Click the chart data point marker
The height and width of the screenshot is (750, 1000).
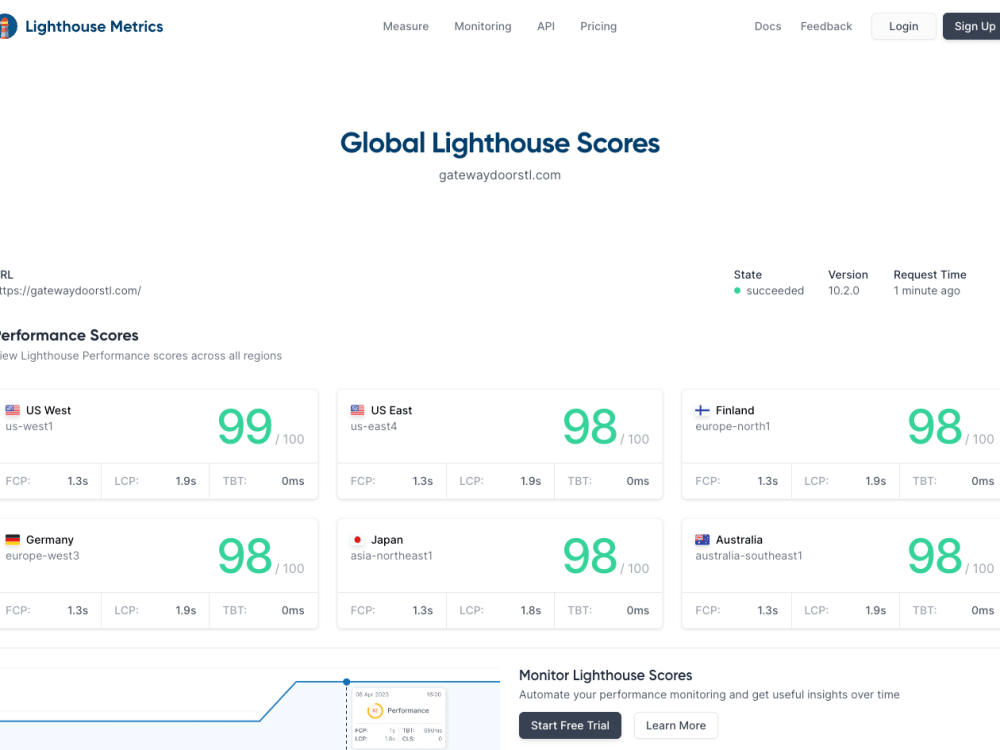[x=347, y=682]
